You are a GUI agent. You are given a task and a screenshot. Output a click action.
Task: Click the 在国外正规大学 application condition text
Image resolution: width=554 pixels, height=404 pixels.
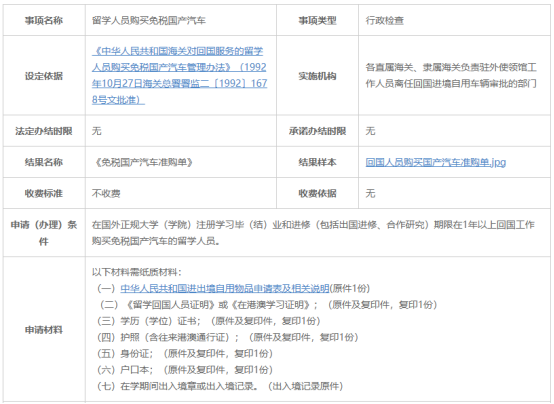point(313,233)
